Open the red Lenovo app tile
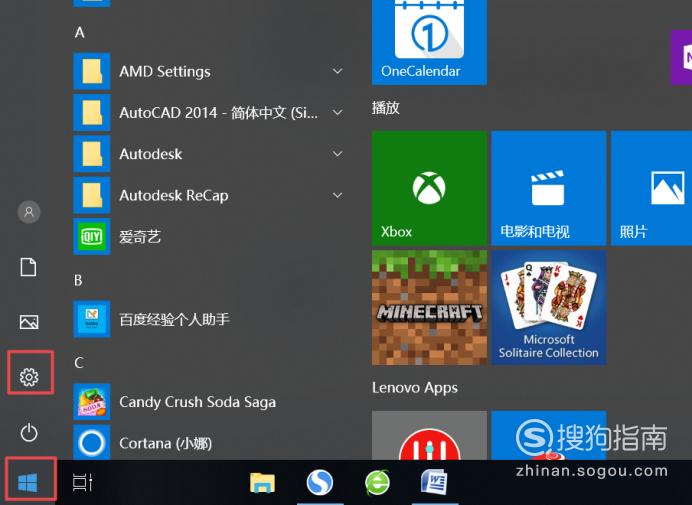Viewport: 692px width, 505px height. [x=429, y=436]
